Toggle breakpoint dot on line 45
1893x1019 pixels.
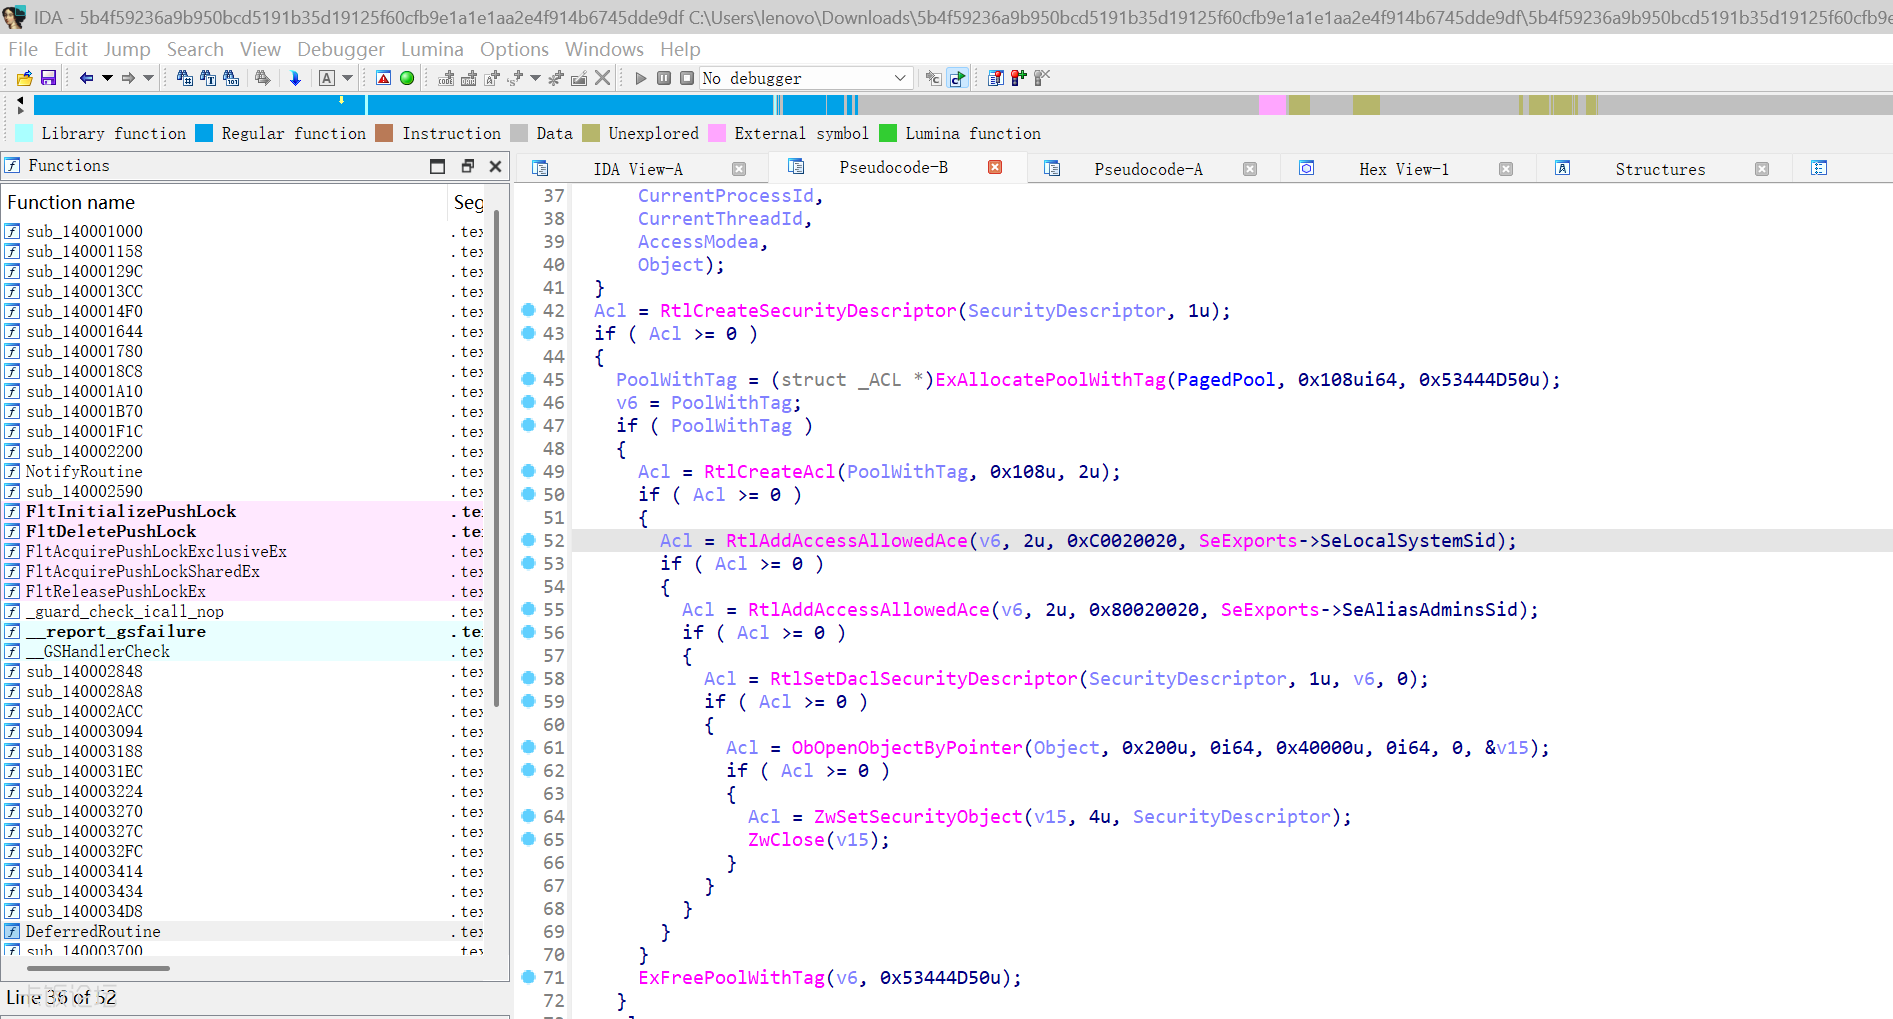[528, 379]
